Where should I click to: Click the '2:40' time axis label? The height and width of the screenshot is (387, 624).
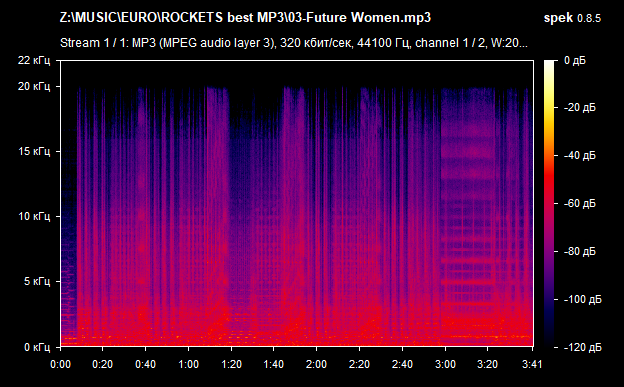point(402,364)
